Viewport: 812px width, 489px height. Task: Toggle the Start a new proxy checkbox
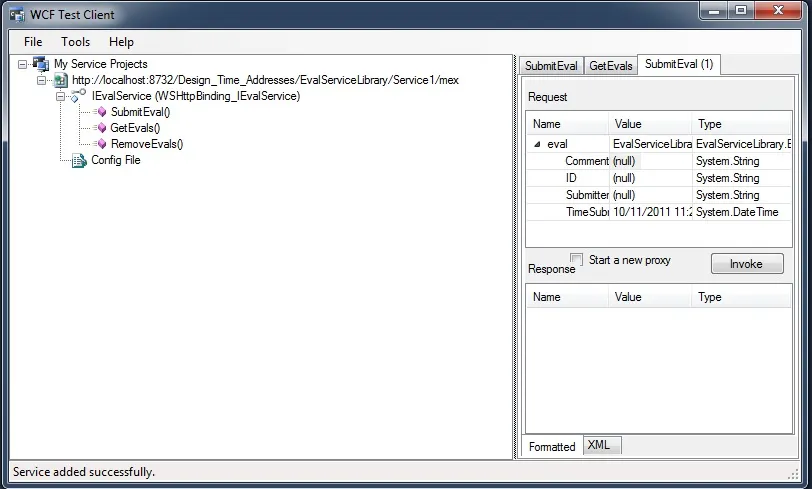576,259
